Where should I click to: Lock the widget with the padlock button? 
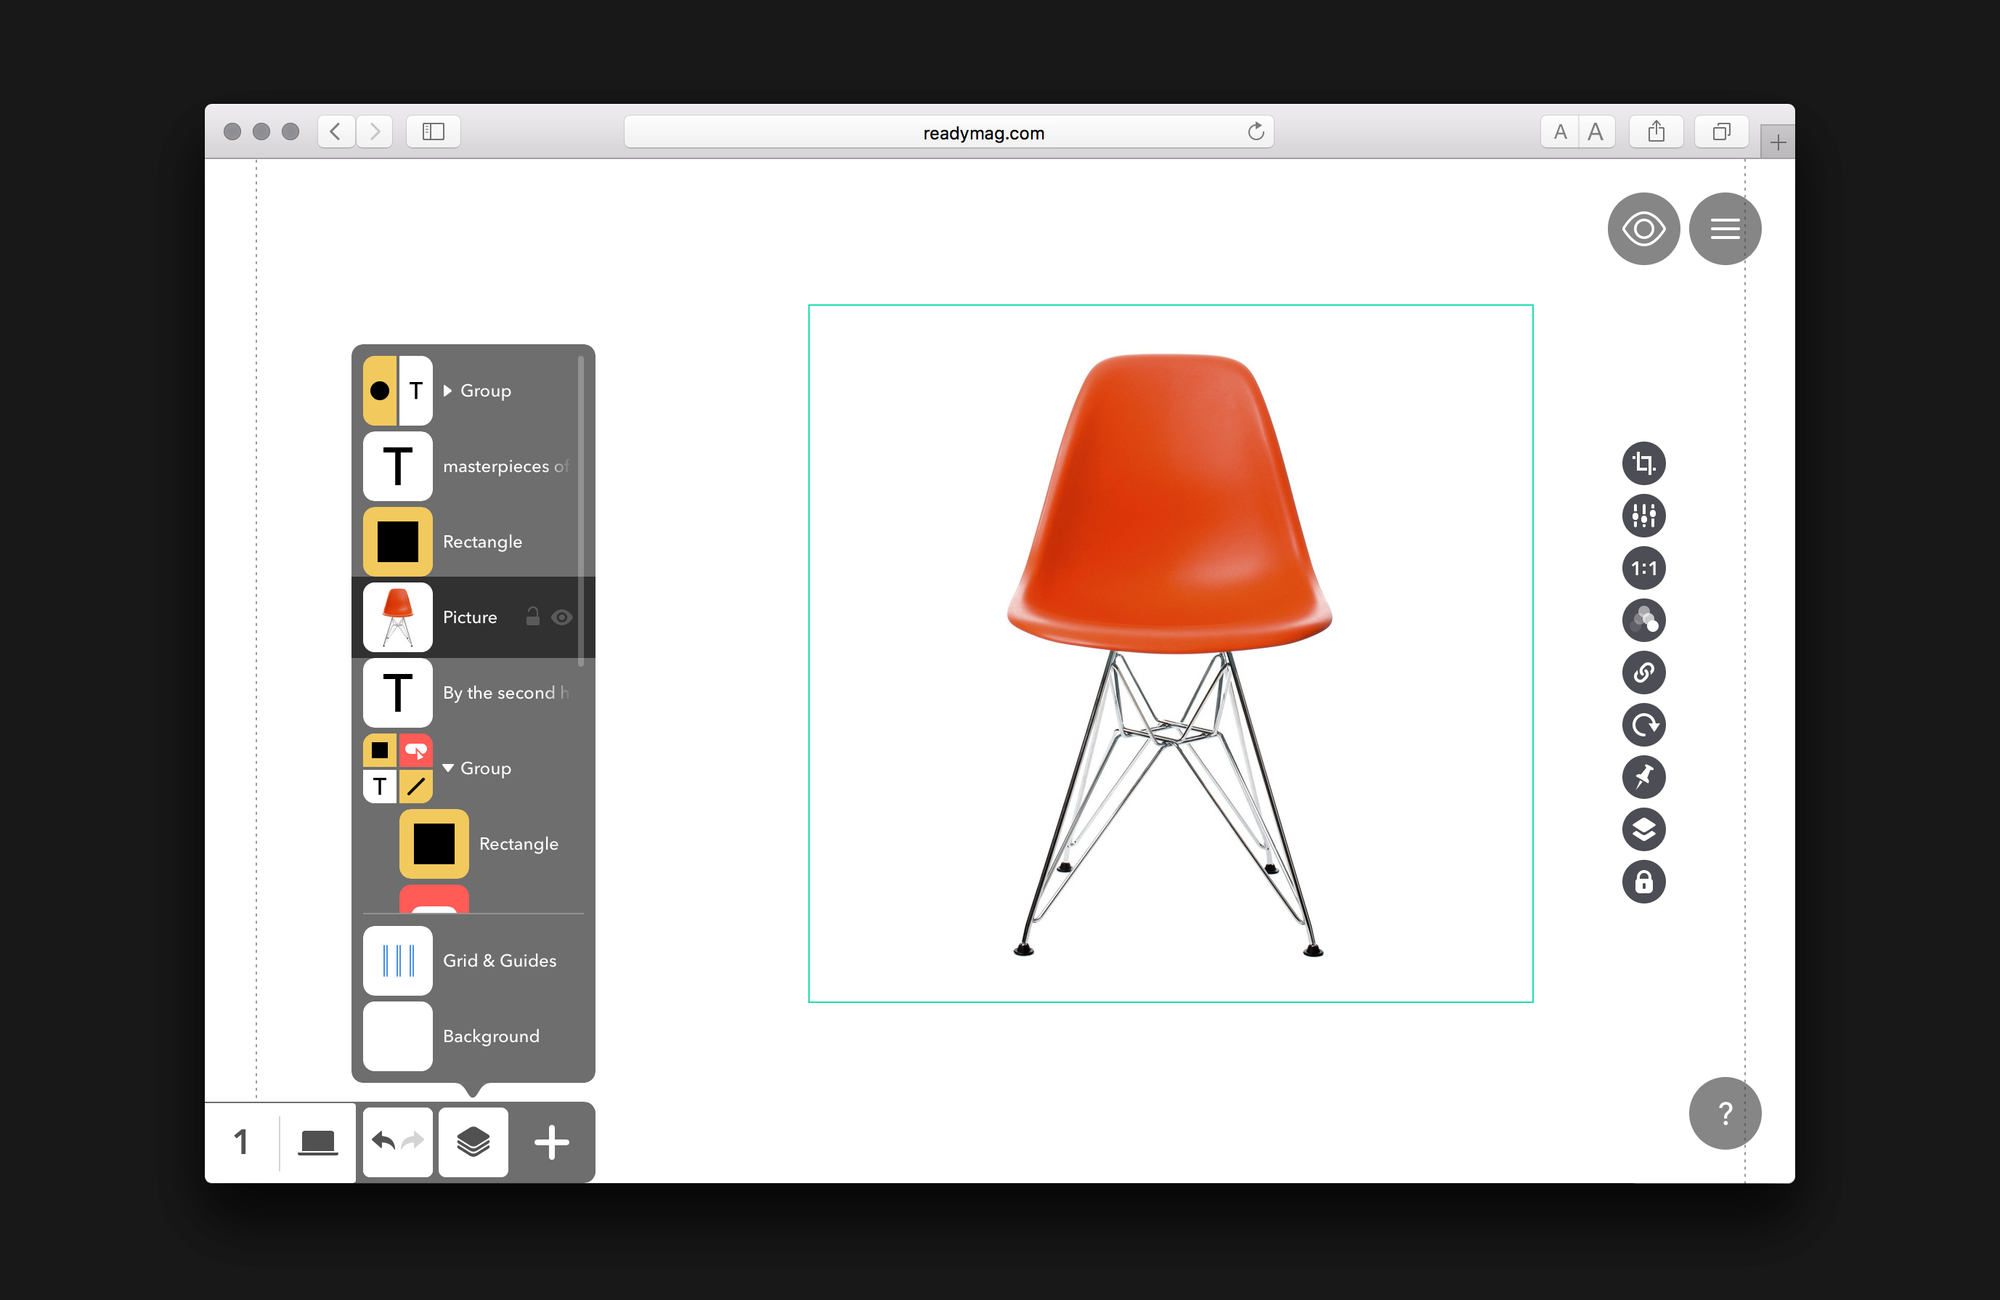(1643, 882)
